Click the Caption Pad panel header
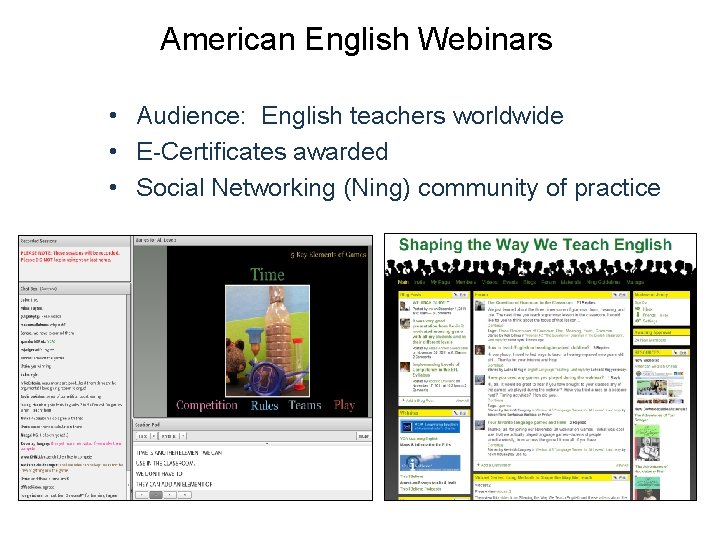Screen dimensions: 720x540 click(253, 425)
